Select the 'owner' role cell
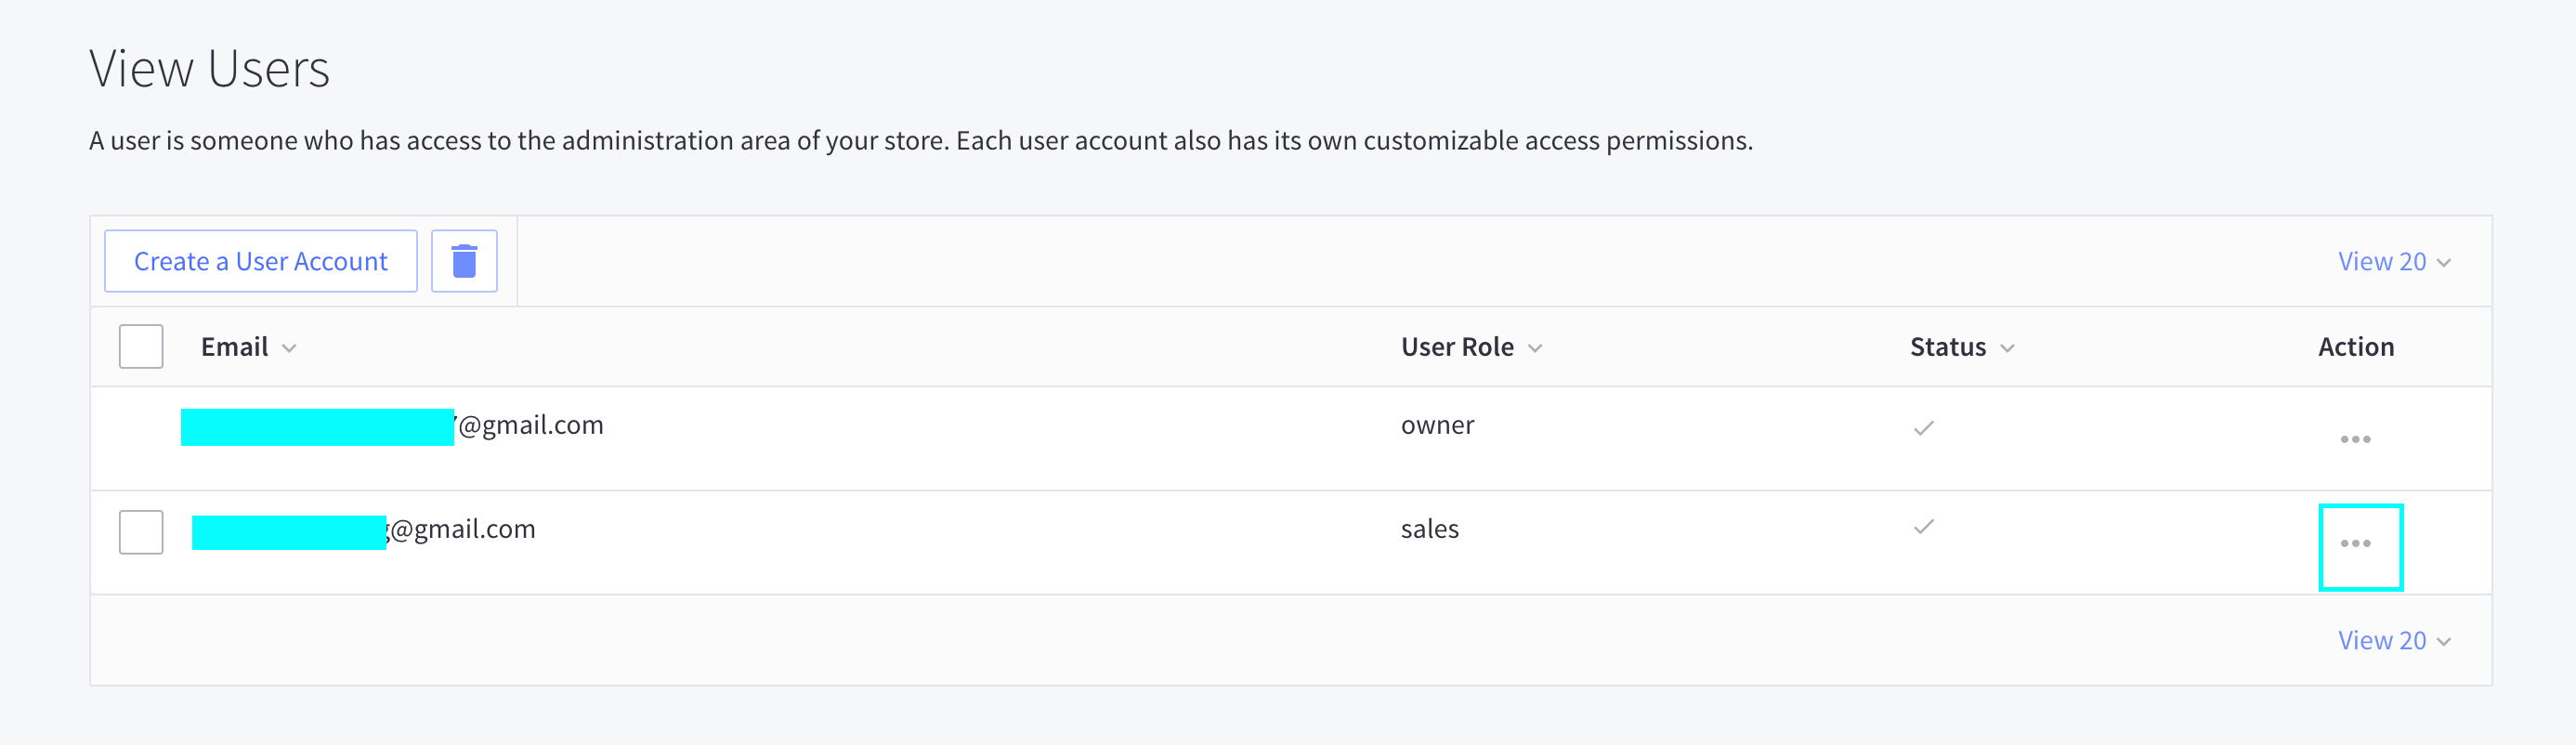2576x745 pixels. click(1437, 425)
